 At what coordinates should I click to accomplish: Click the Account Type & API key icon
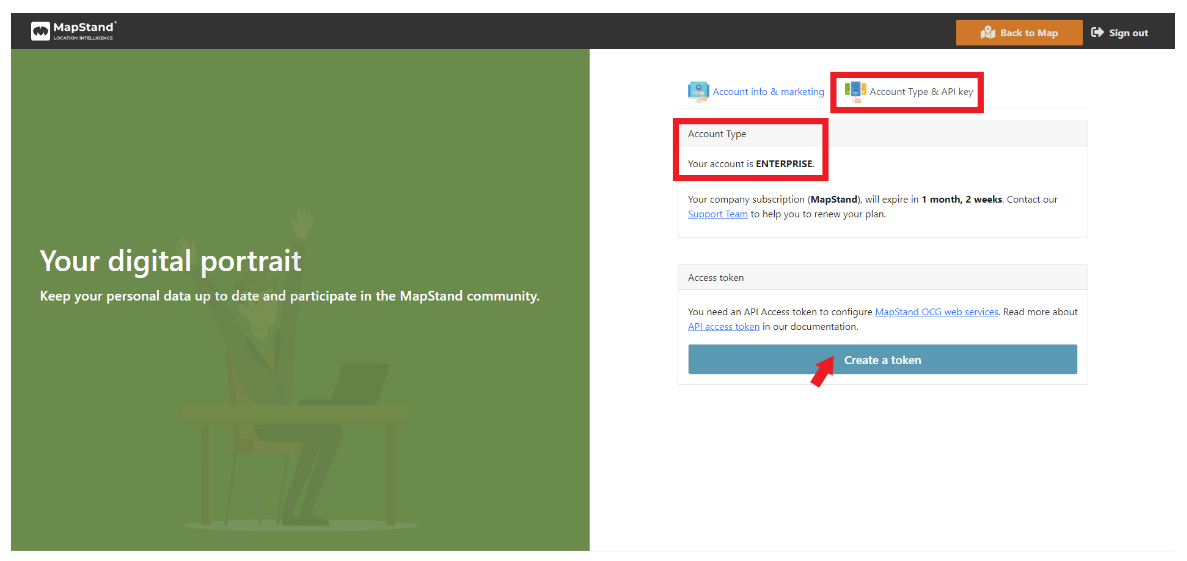click(855, 92)
